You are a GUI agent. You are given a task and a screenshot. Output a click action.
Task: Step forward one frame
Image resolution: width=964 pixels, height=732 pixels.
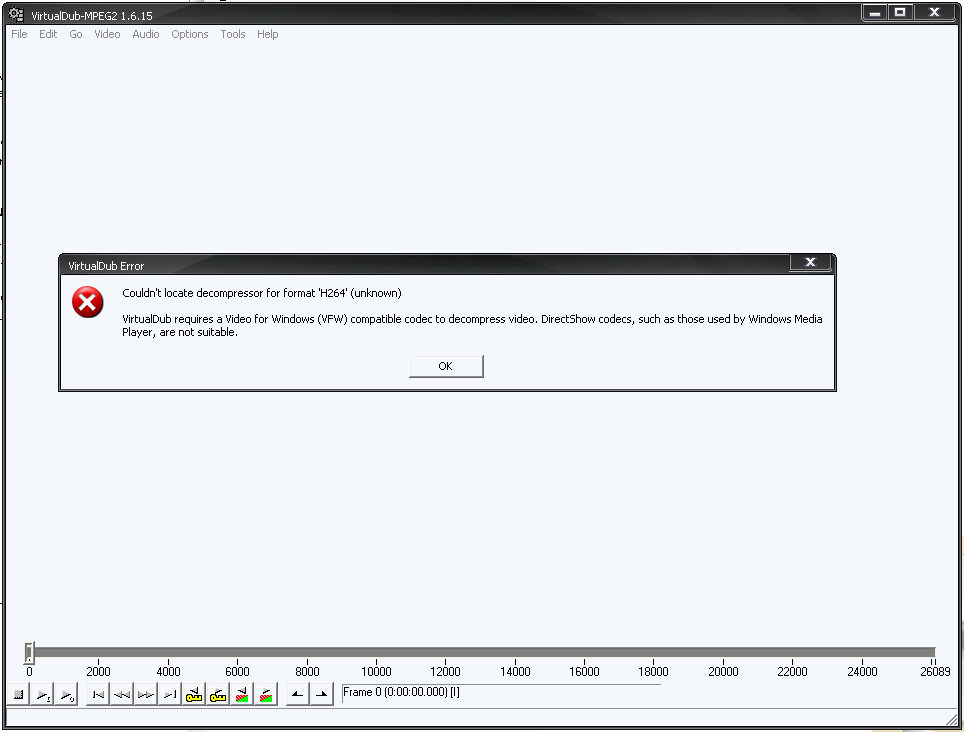pyautogui.click(x=146, y=695)
